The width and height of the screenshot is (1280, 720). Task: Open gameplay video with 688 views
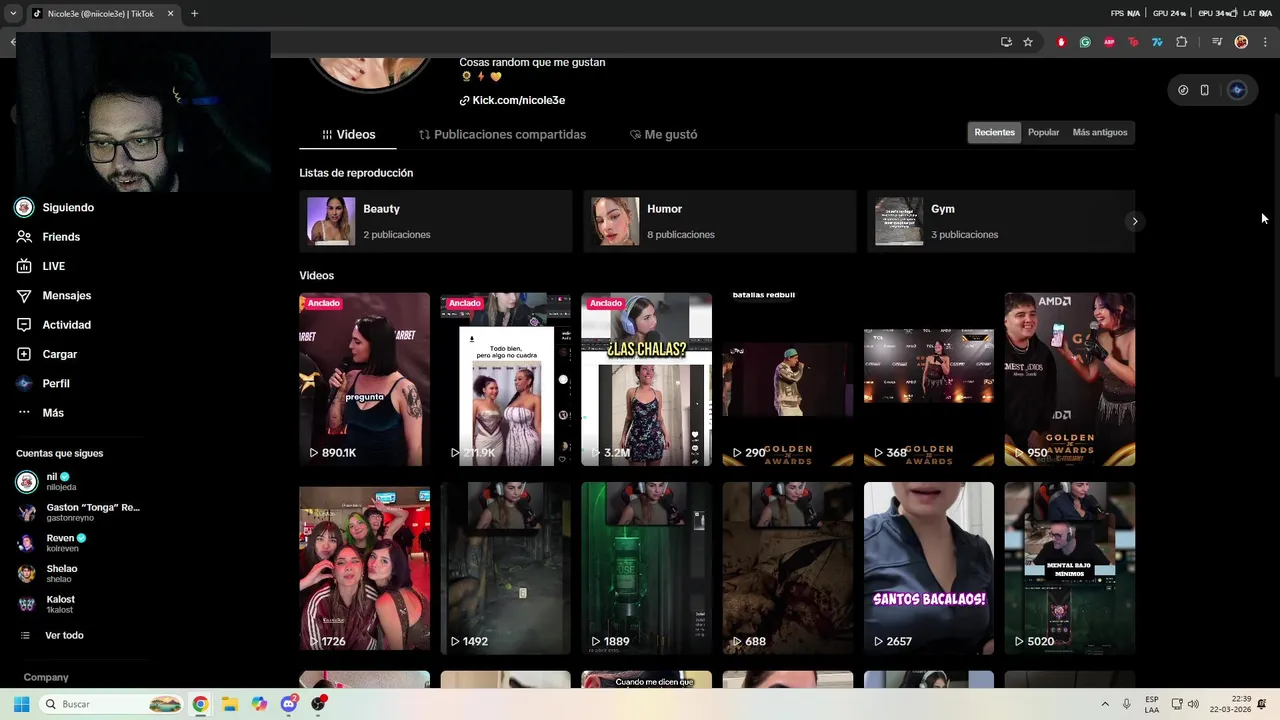pyautogui.click(x=788, y=568)
